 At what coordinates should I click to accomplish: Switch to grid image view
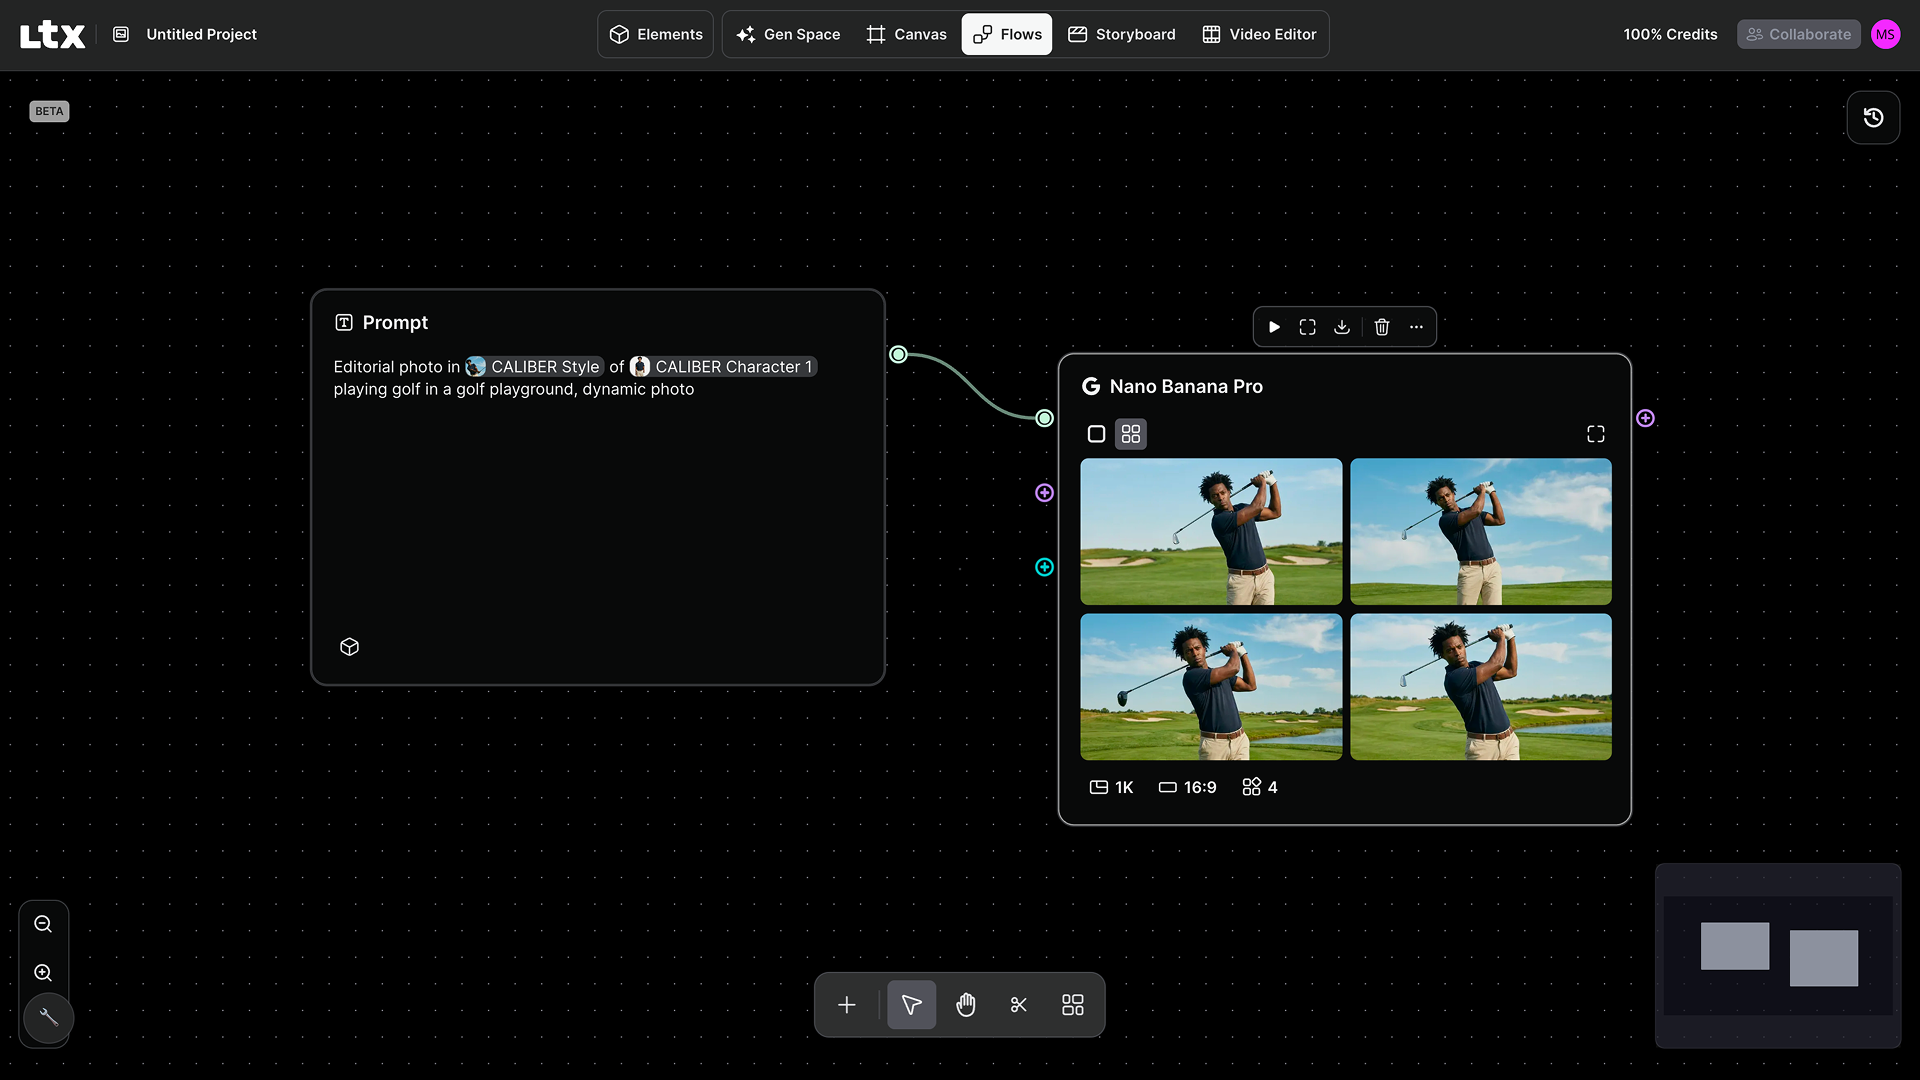click(x=1131, y=434)
